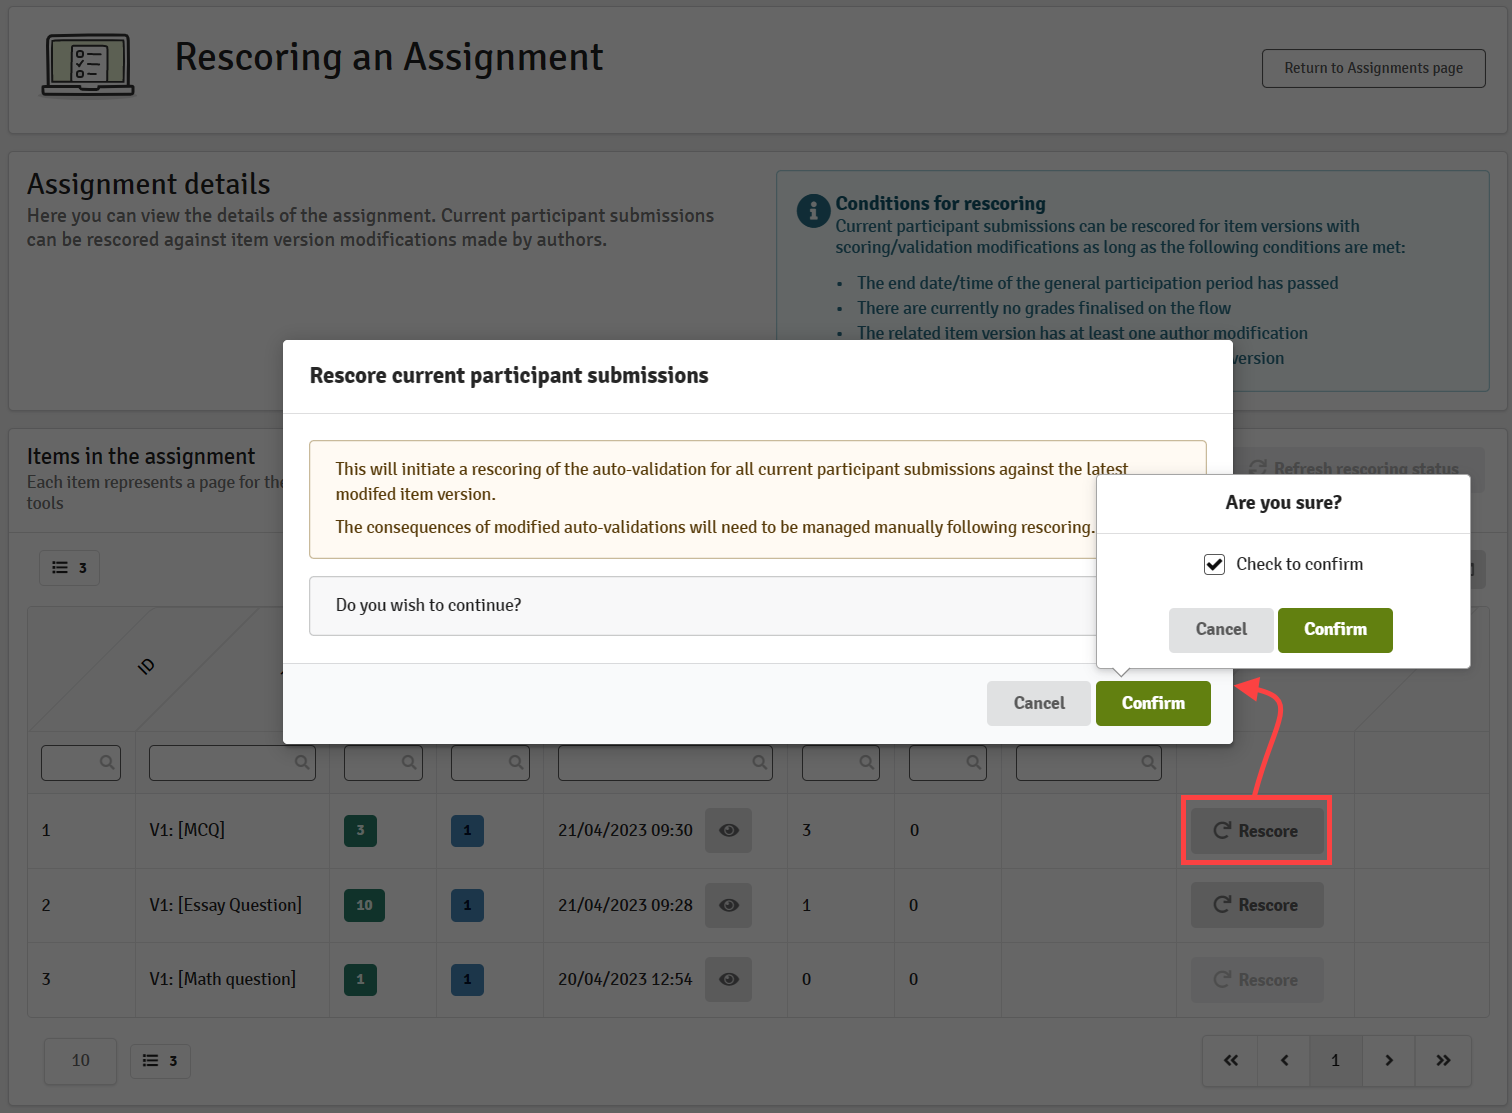This screenshot has height=1113, width=1512.
Task: Click the green badge 3 in MCQ row
Action: [x=360, y=830]
